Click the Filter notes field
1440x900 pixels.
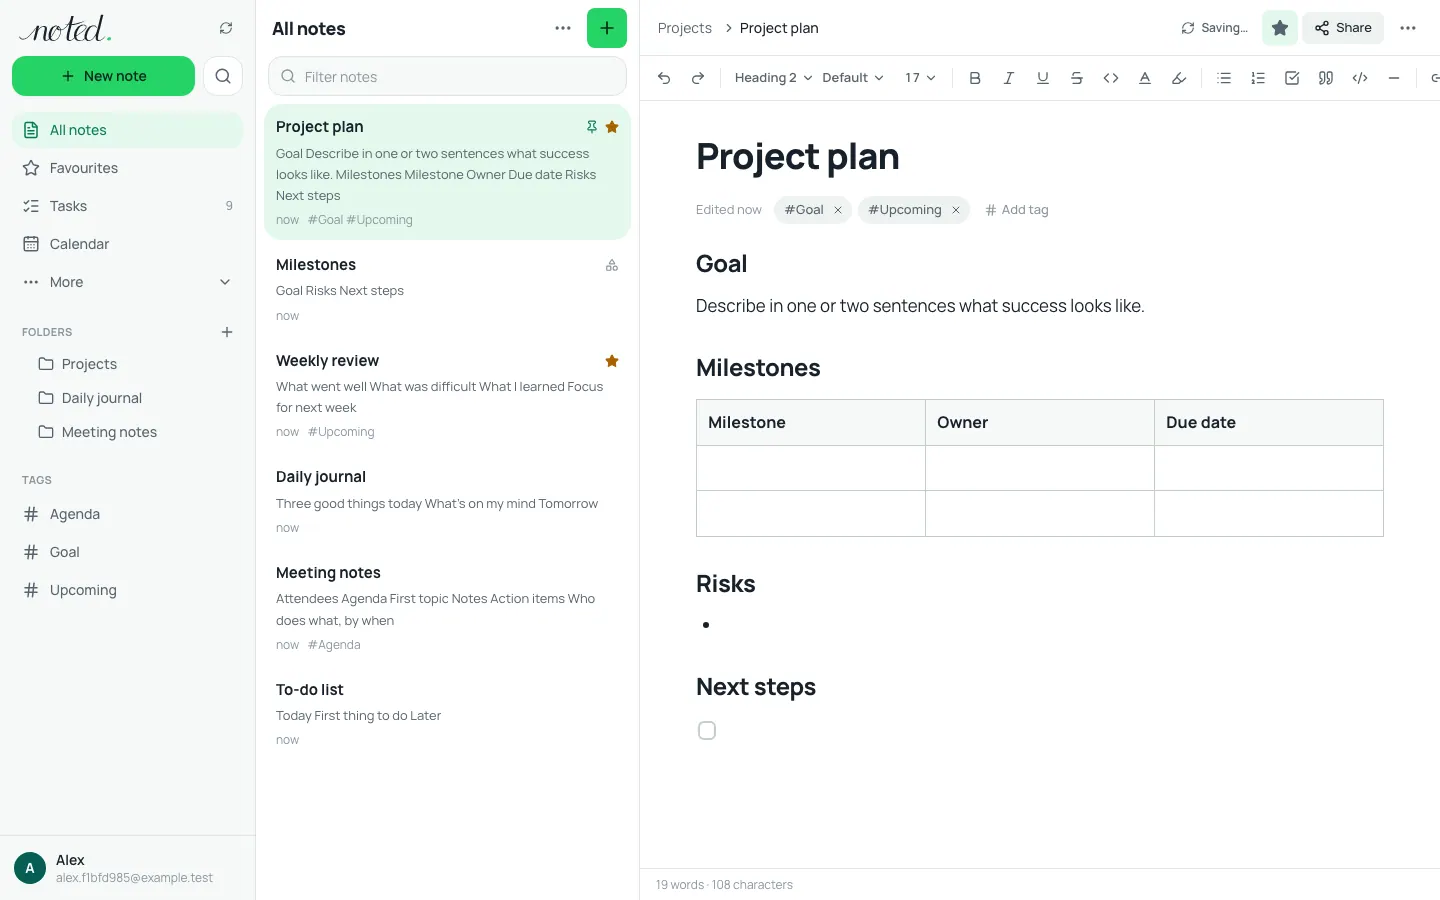pos(447,76)
